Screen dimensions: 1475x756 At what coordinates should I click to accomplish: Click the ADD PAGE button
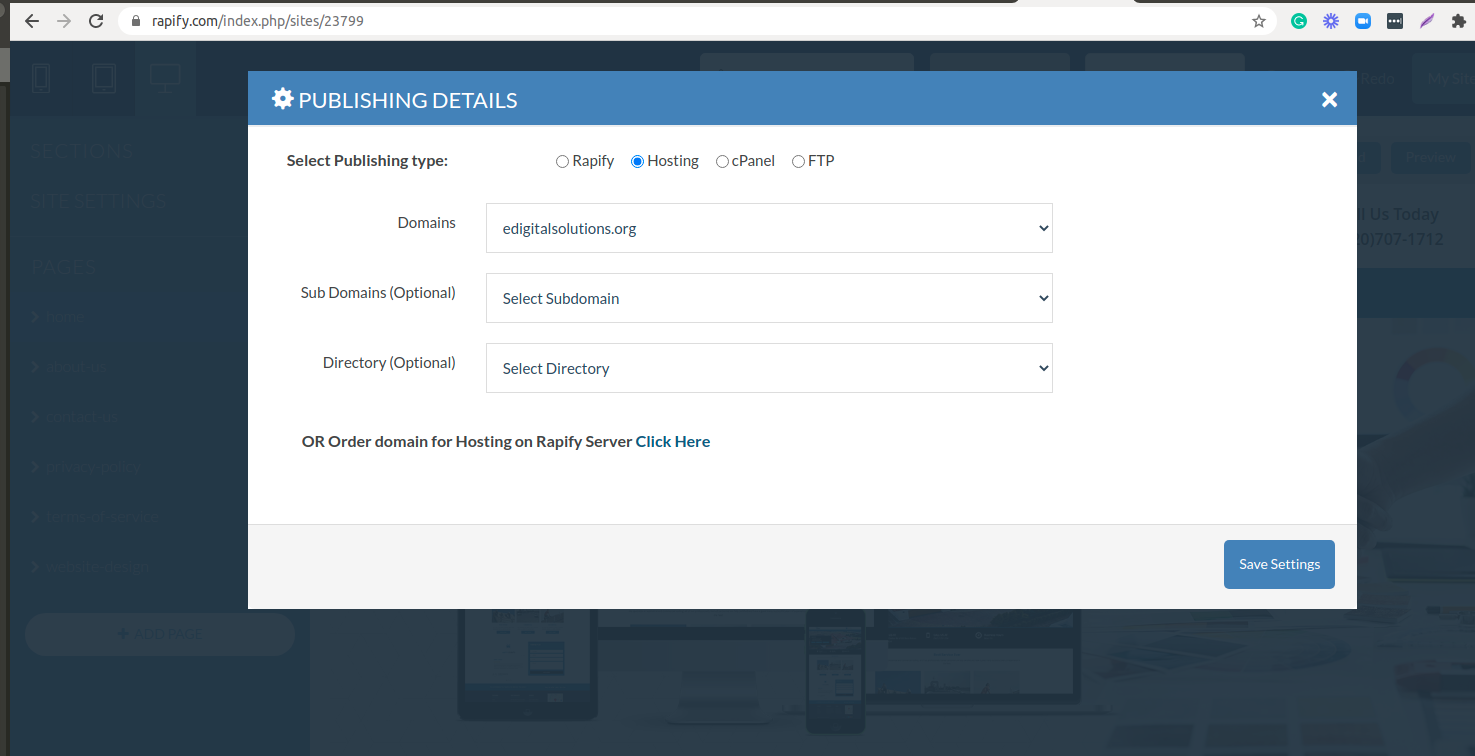(x=160, y=634)
